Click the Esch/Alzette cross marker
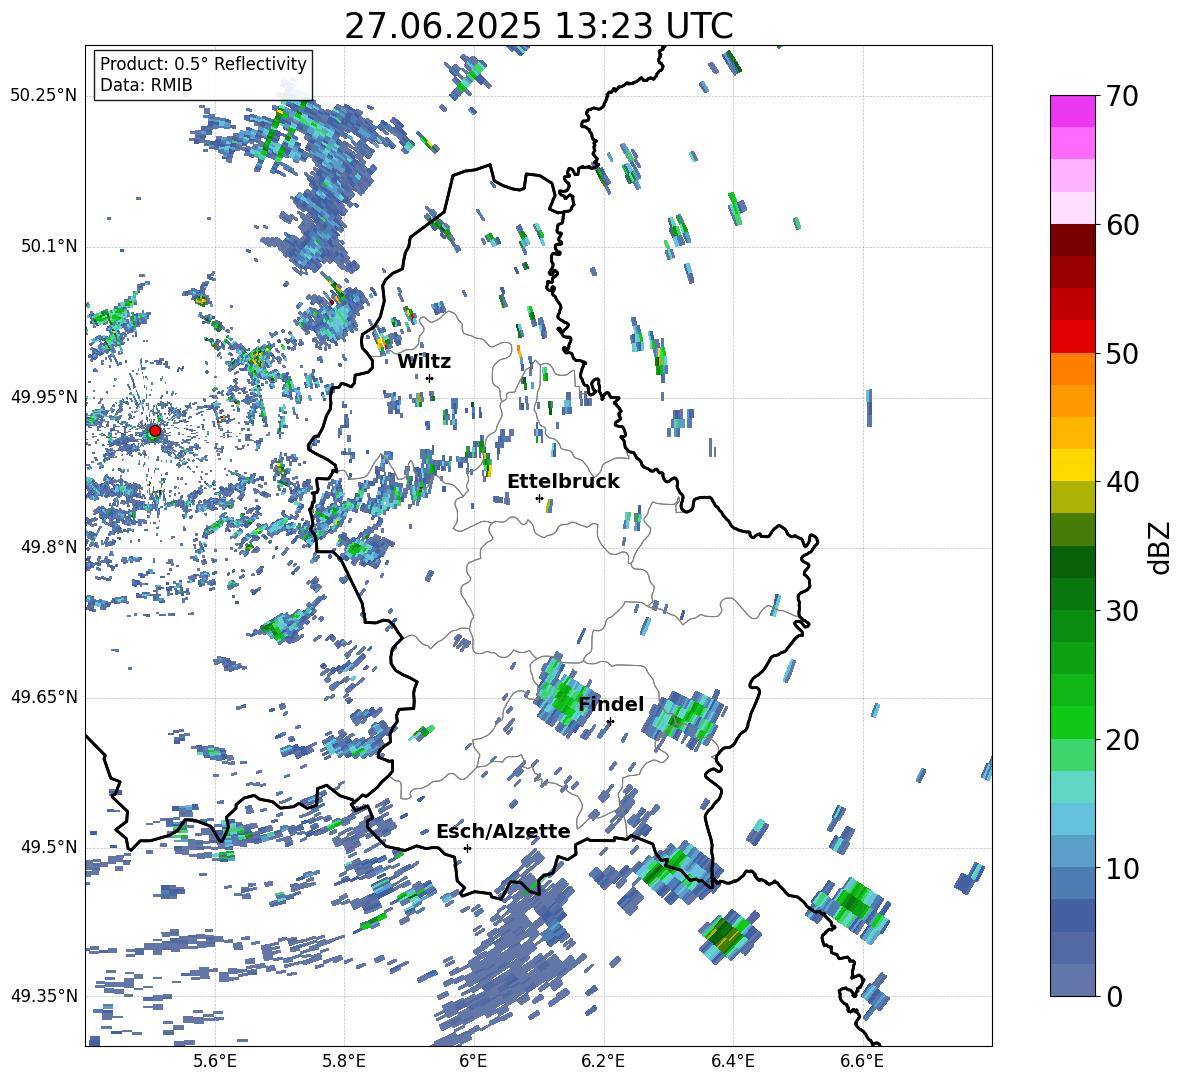 [x=467, y=848]
